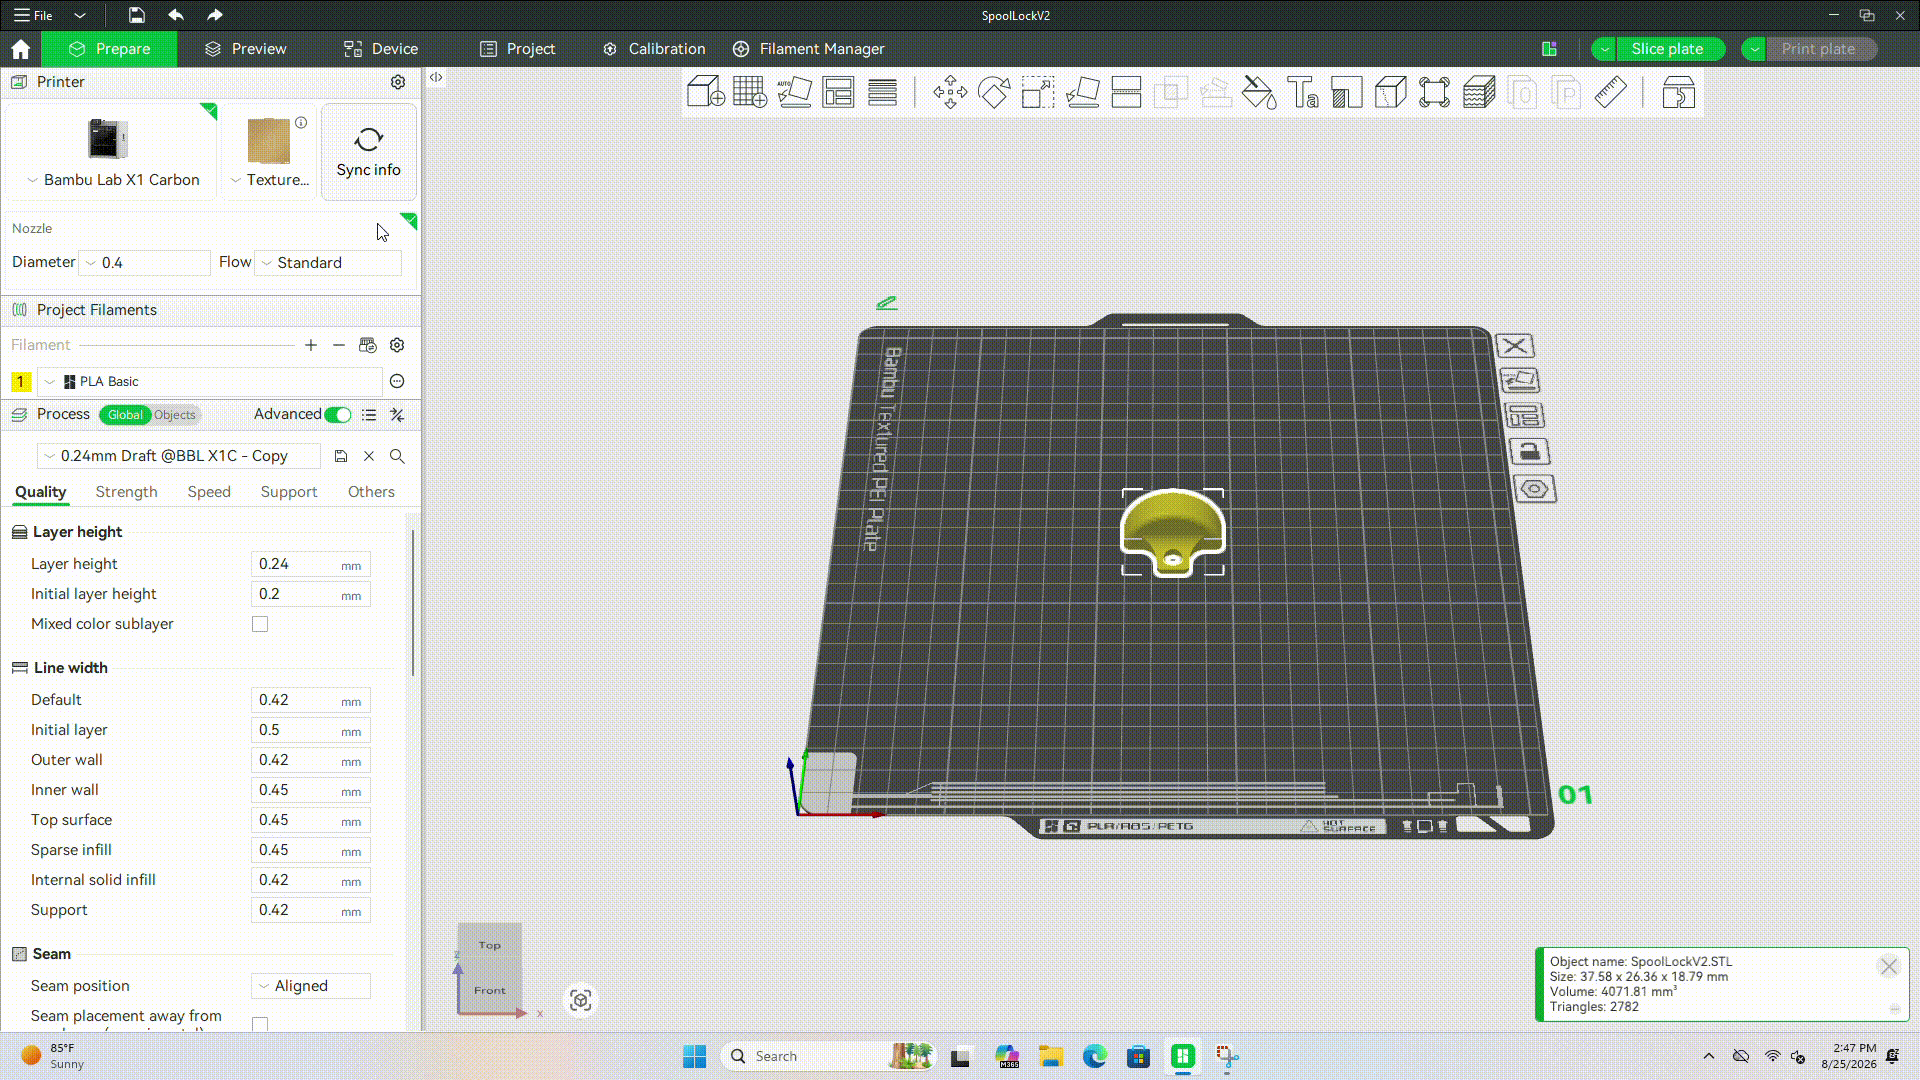Open Bambu Lab X1 Carbon printer dropdown
Screen dimensions: 1920x1080
click(113, 180)
